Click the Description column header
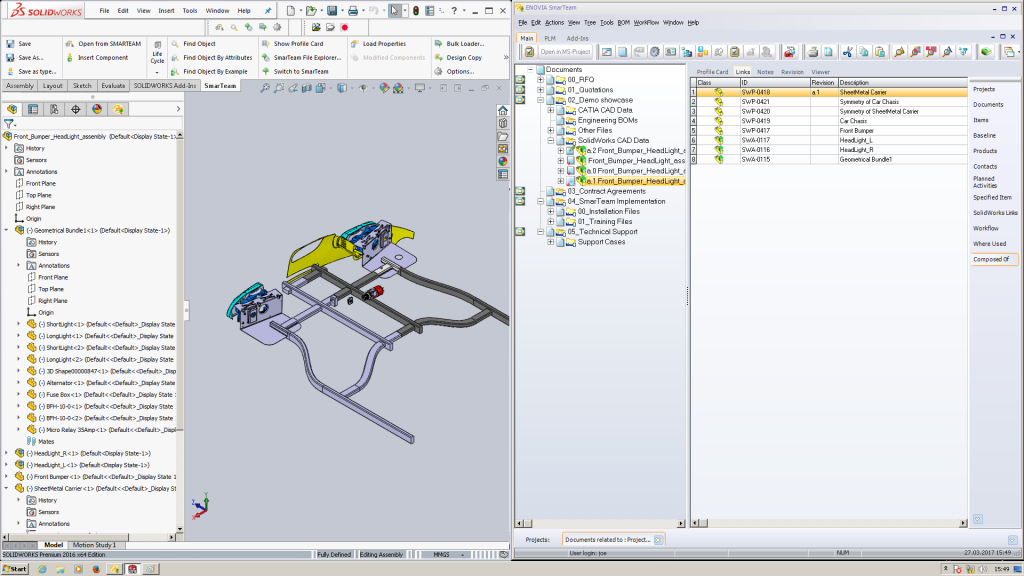The height and width of the screenshot is (576, 1024). [902, 82]
